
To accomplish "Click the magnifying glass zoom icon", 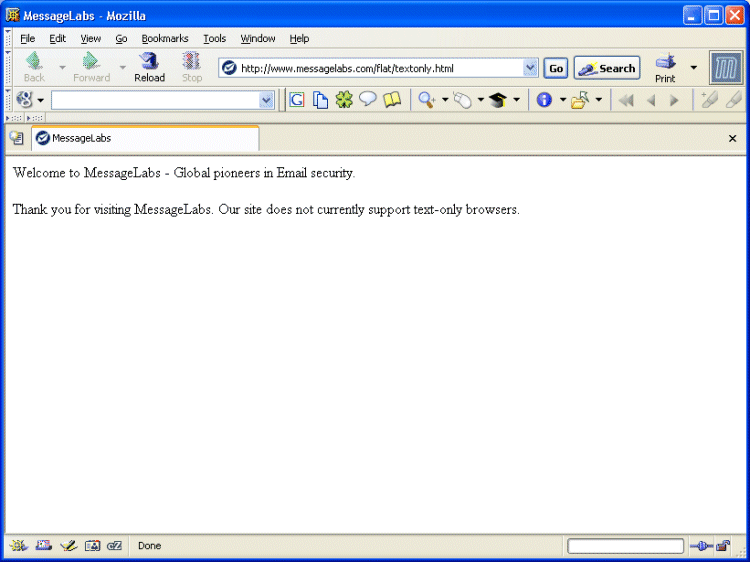I will click(427, 100).
